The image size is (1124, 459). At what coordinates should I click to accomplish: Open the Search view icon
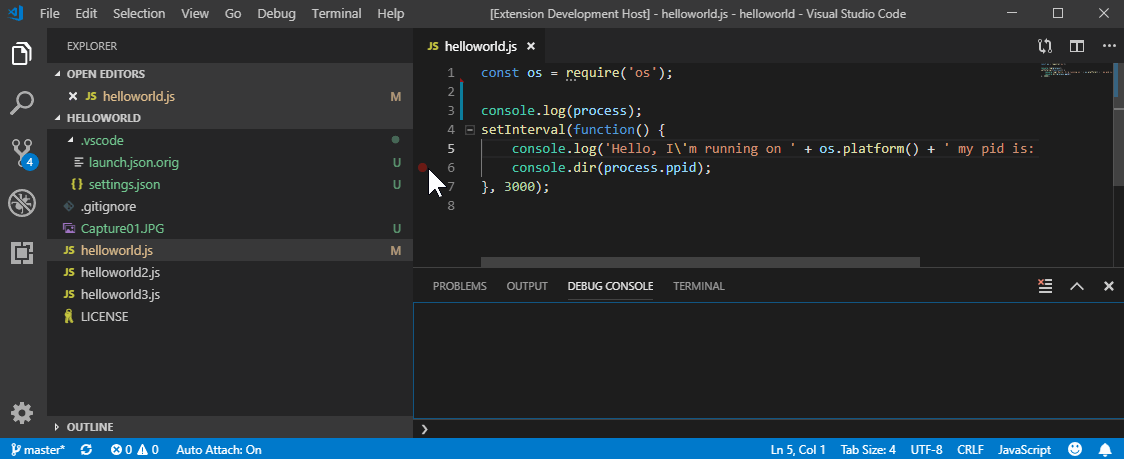coord(22,103)
